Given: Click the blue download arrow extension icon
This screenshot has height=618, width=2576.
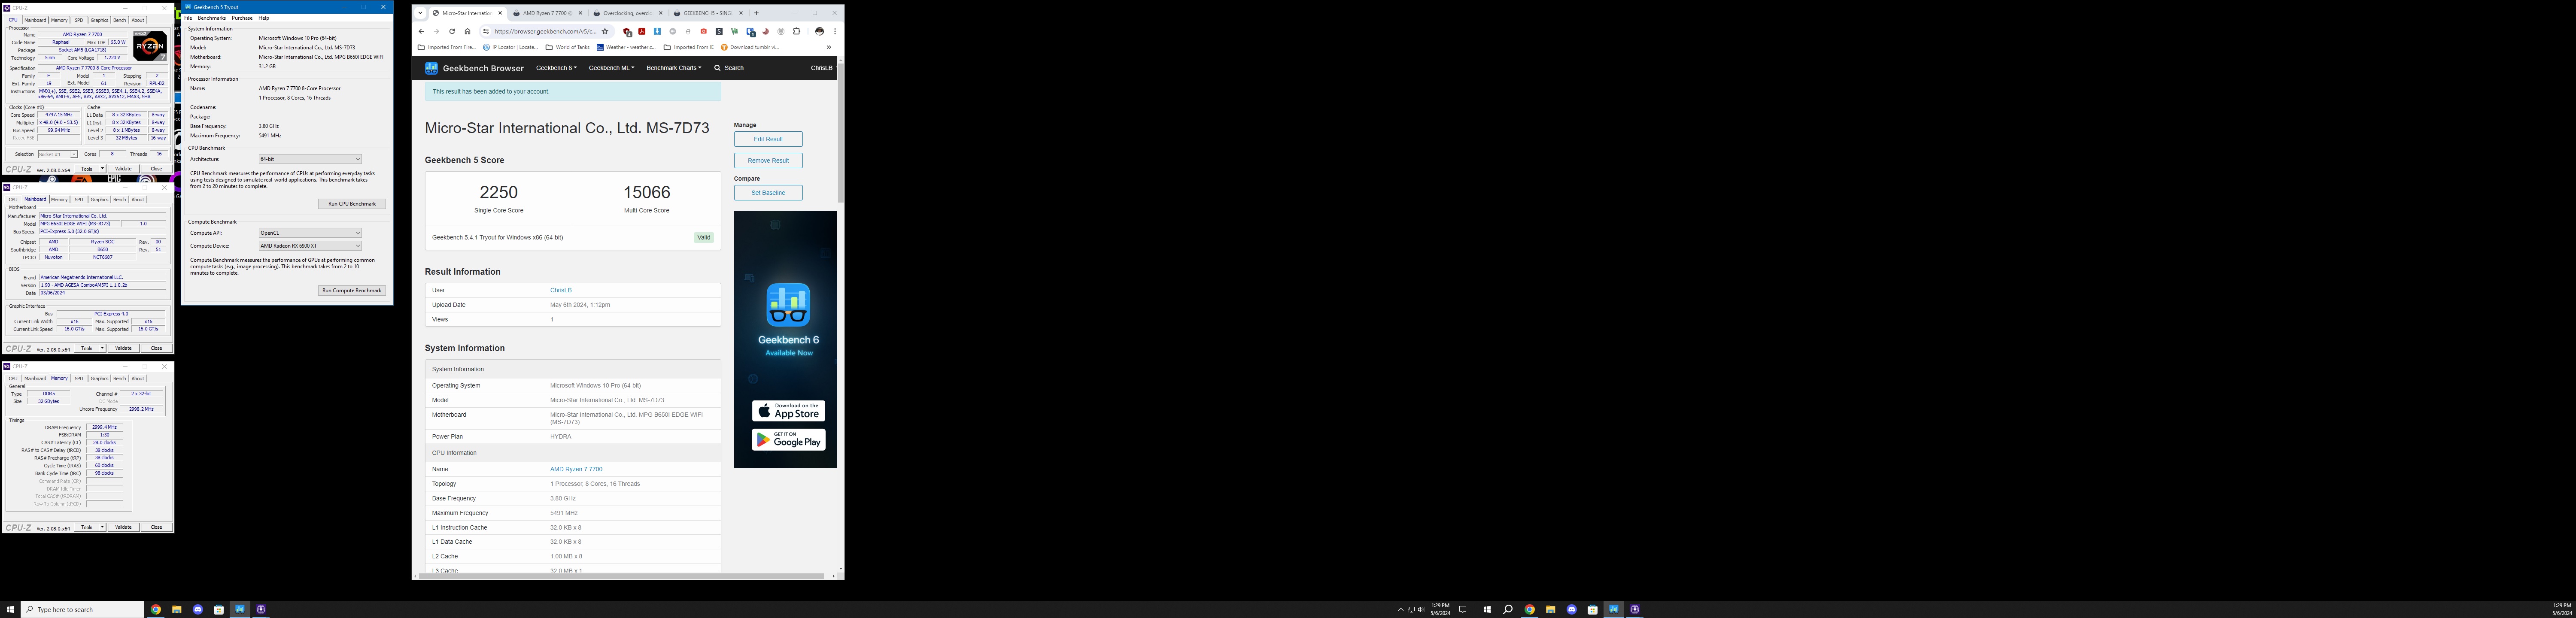Looking at the screenshot, I should (657, 31).
